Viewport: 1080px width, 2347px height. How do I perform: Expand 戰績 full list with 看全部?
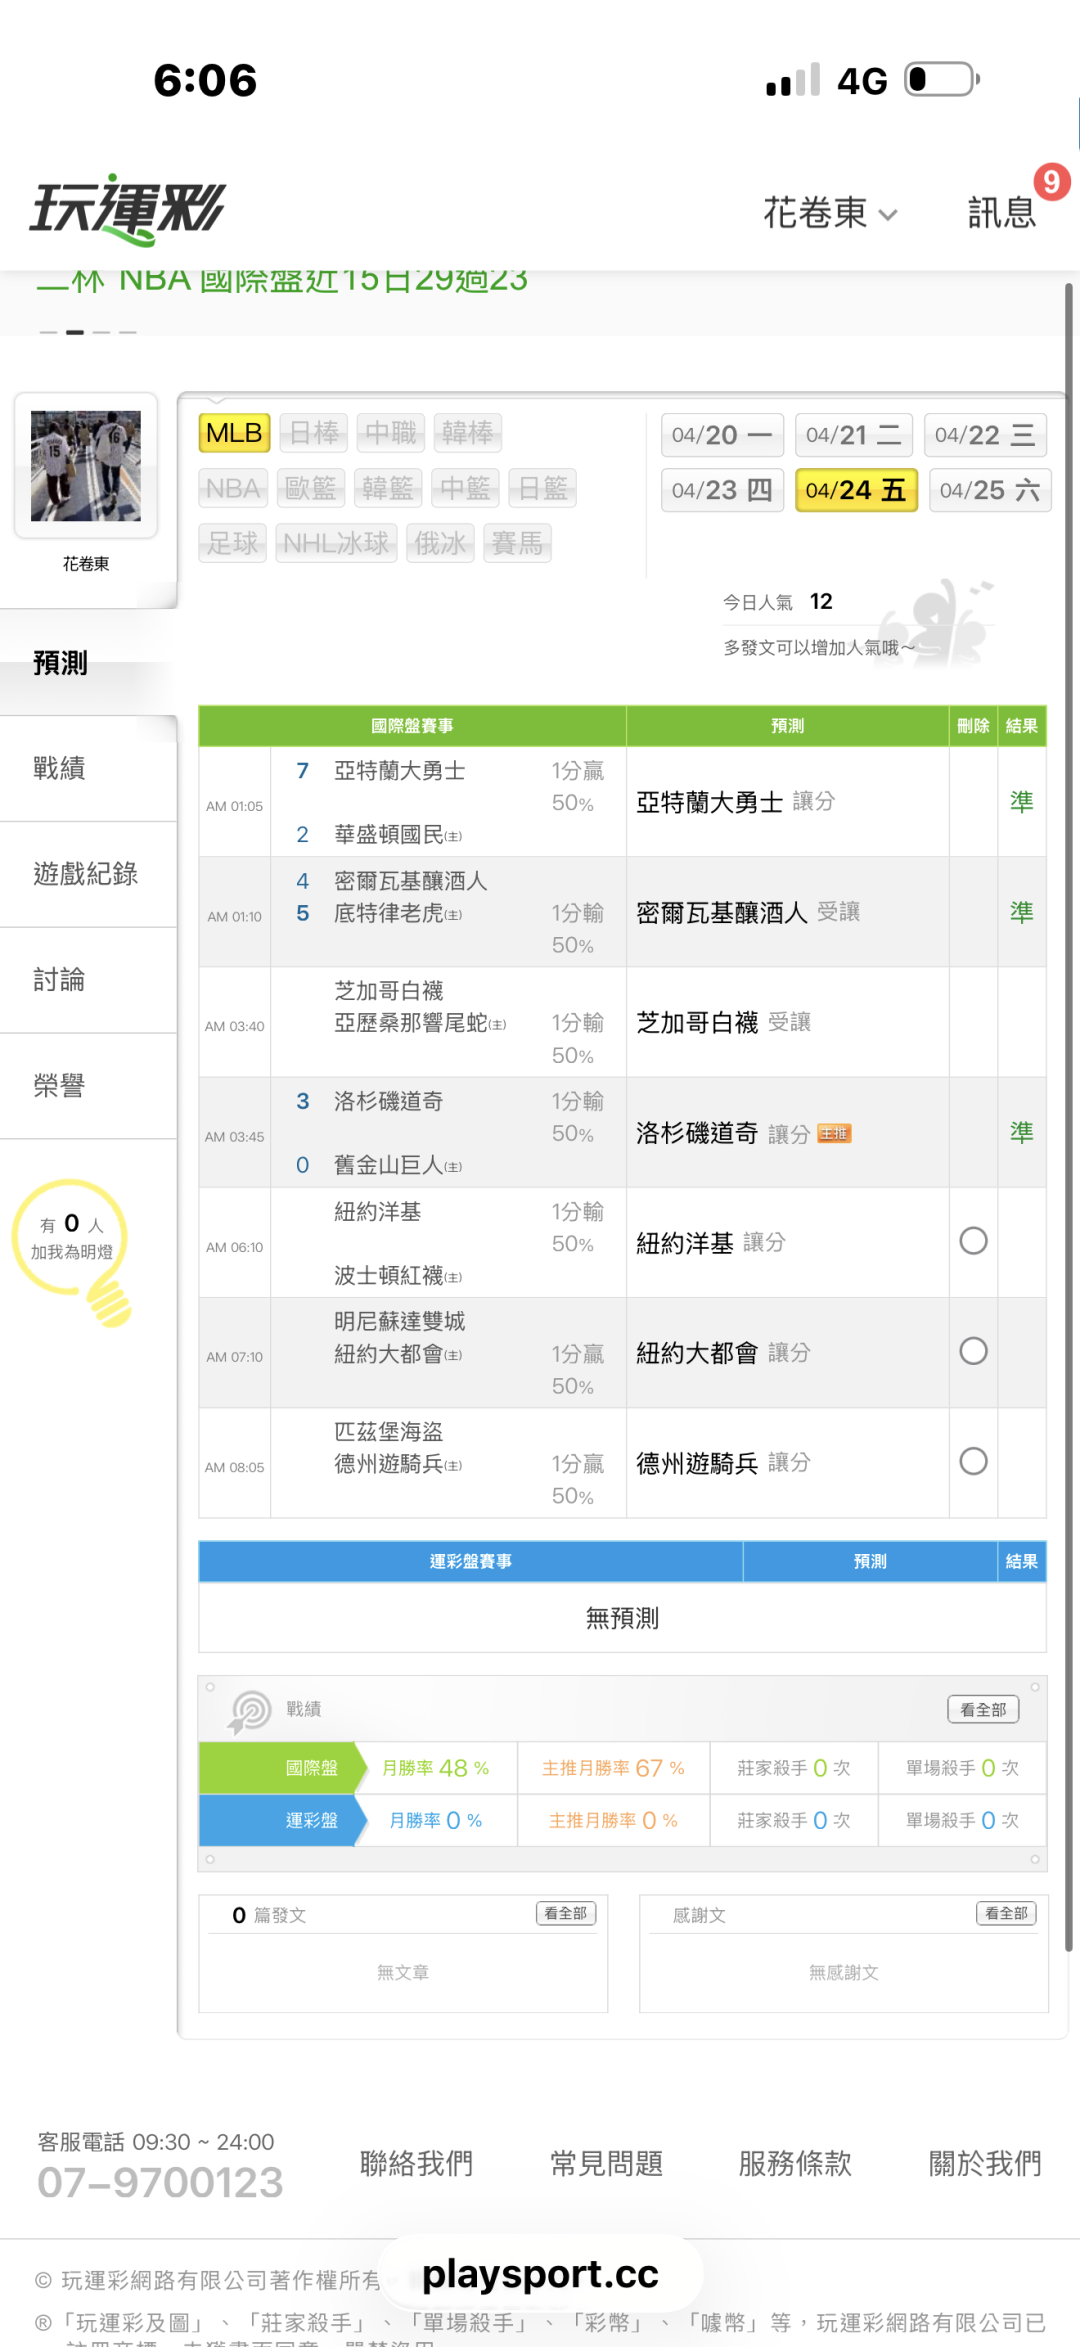983,1709
